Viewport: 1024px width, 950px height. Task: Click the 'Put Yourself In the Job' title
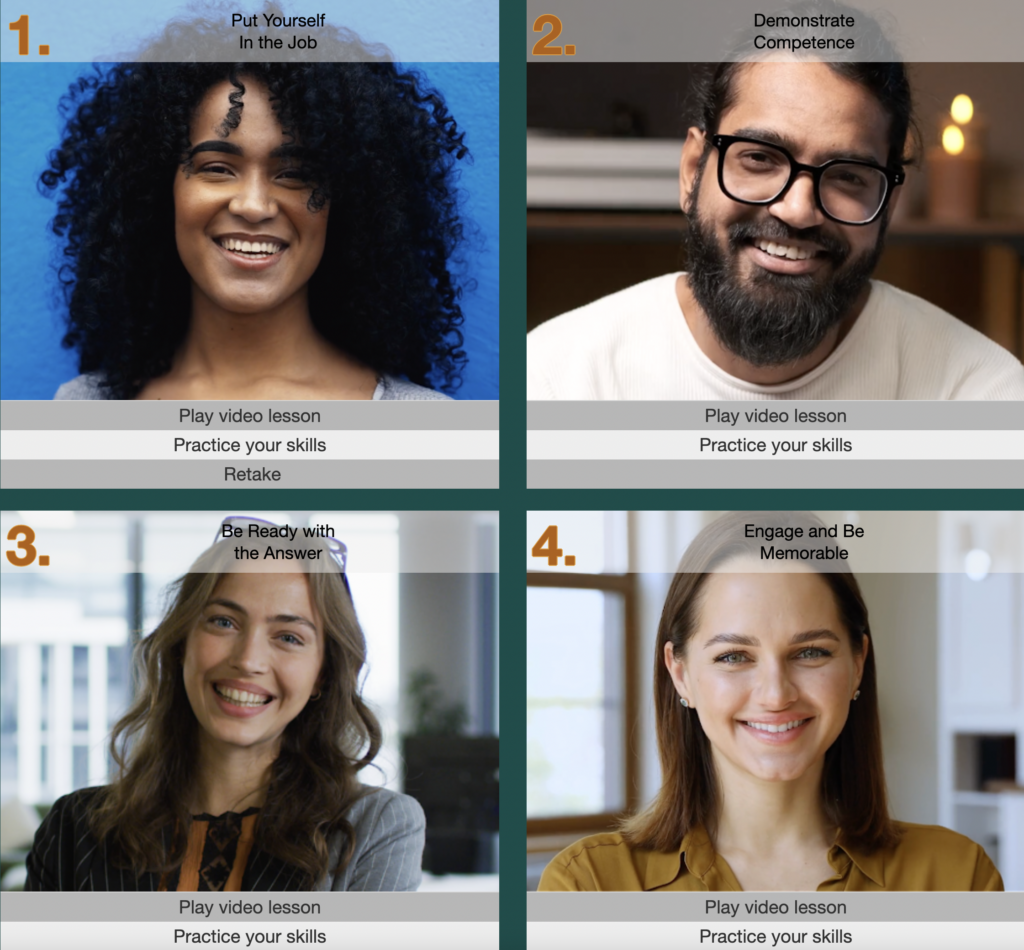tap(278, 31)
